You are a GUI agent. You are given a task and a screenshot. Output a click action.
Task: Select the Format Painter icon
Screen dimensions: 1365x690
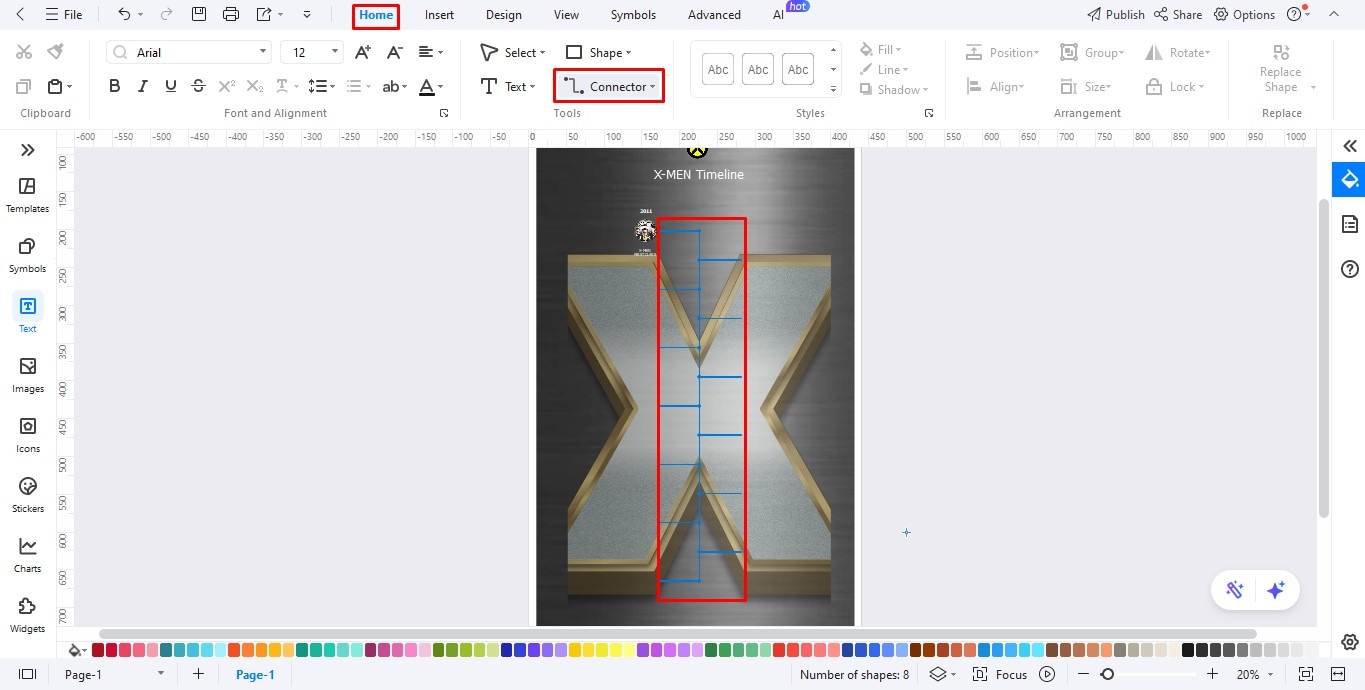click(56, 52)
